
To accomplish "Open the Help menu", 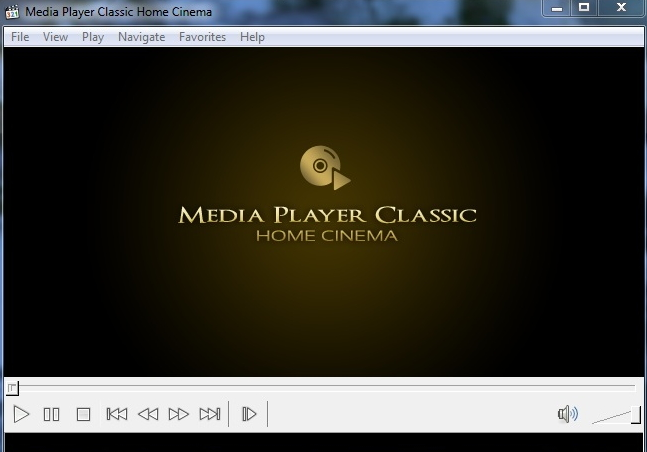I will click(252, 37).
